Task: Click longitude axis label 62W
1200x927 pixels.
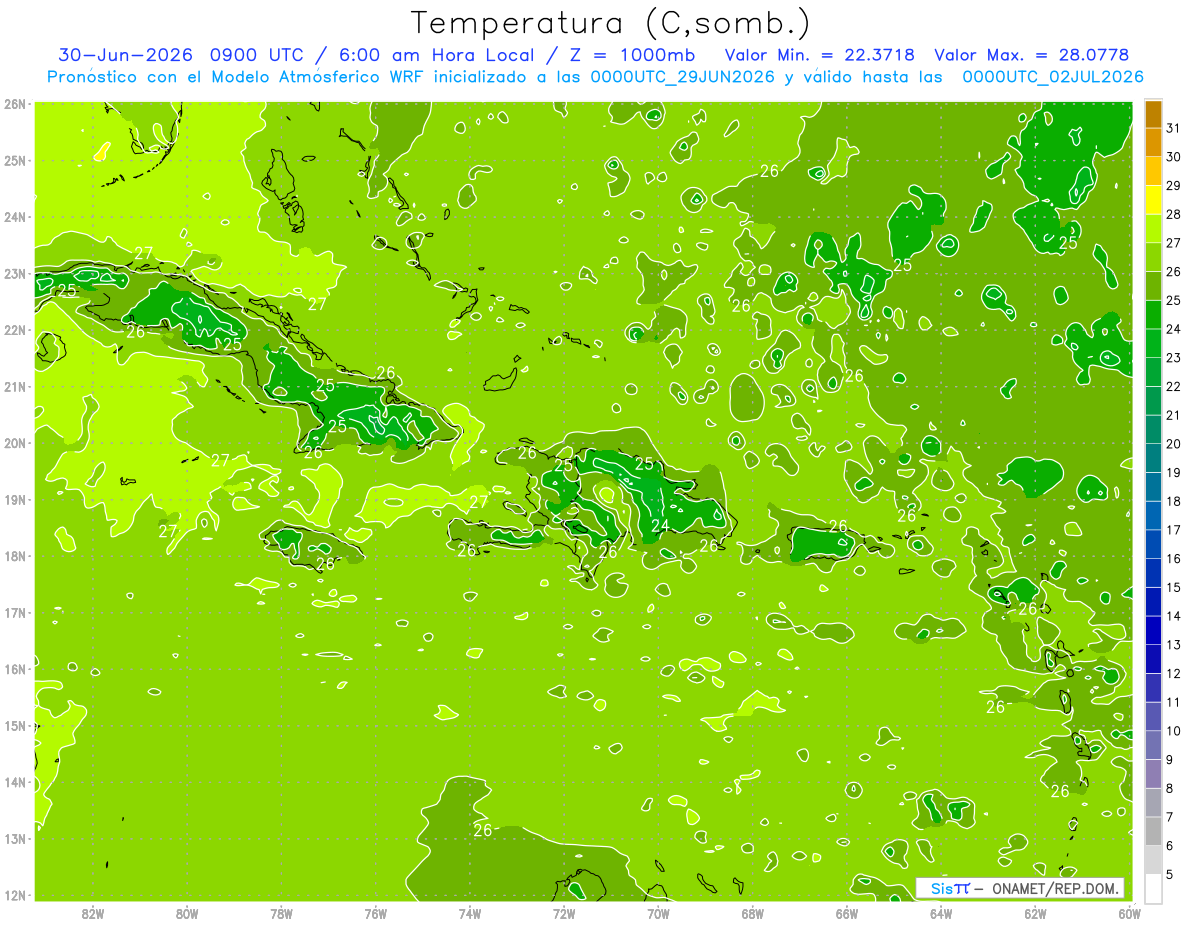Action: point(1036,913)
